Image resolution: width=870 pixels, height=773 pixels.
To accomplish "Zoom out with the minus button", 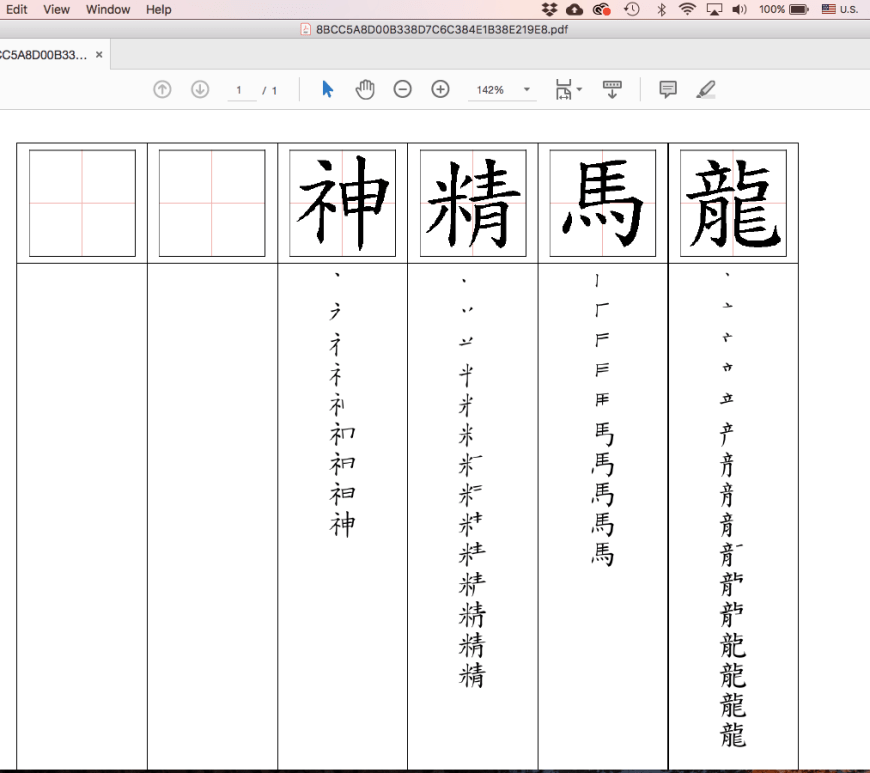I will click(402, 90).
